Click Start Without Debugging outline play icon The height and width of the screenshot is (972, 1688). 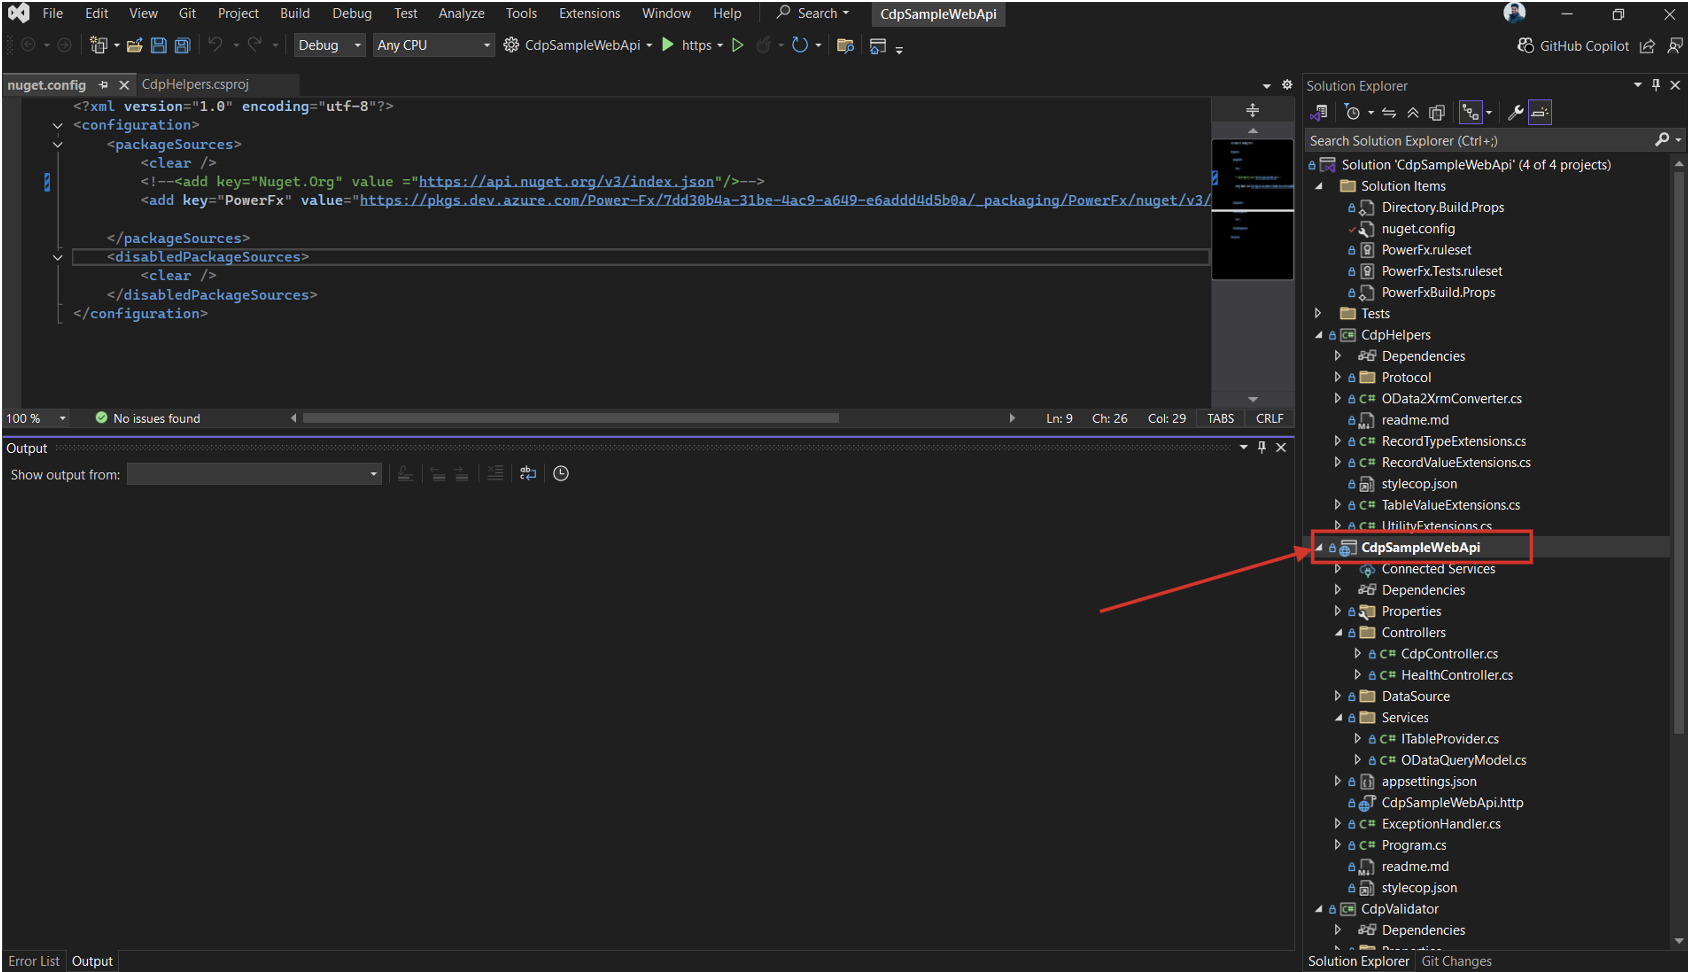(738, 45)
